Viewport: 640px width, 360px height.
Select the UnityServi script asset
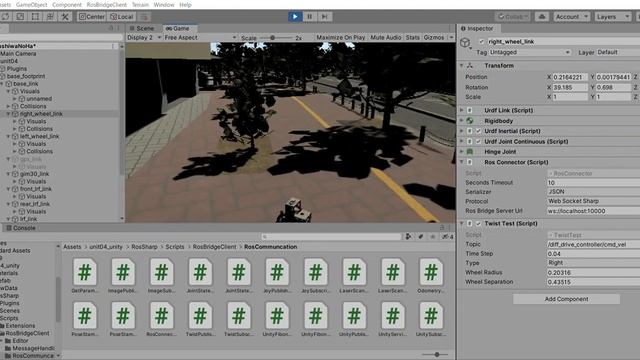[393, 319]
